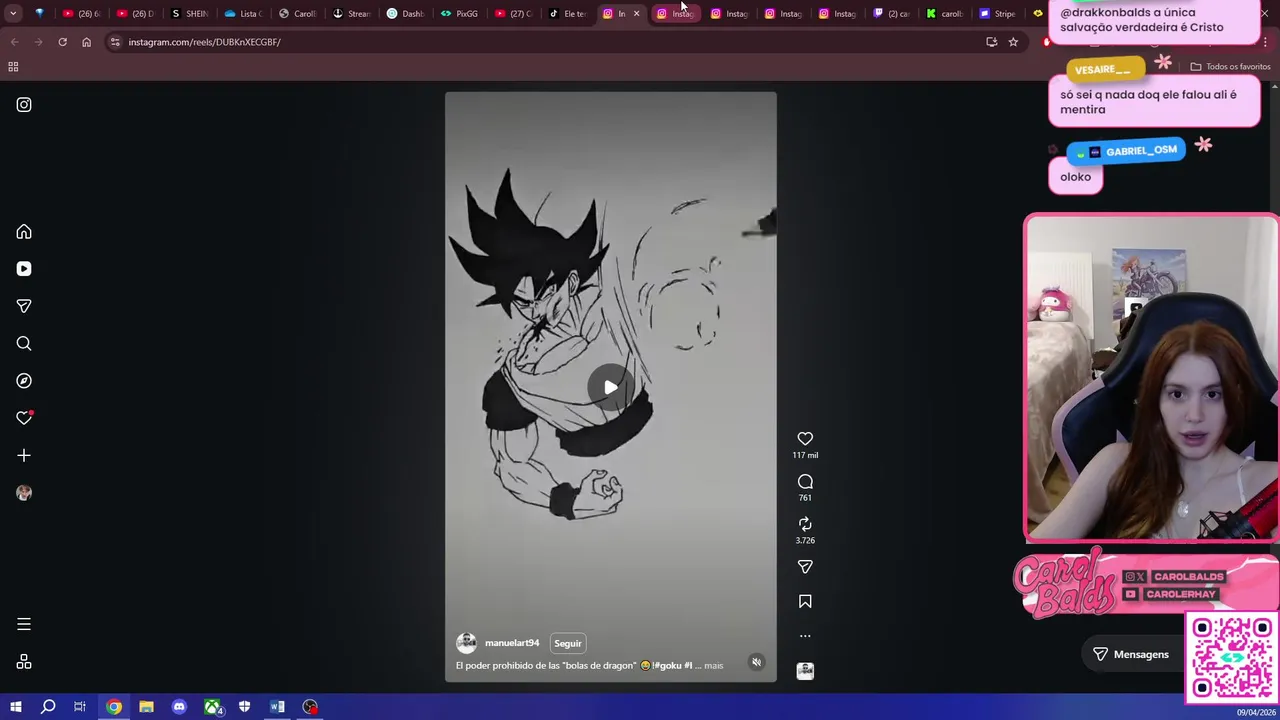Switch to the Stream tab

(x=352, y=13)
